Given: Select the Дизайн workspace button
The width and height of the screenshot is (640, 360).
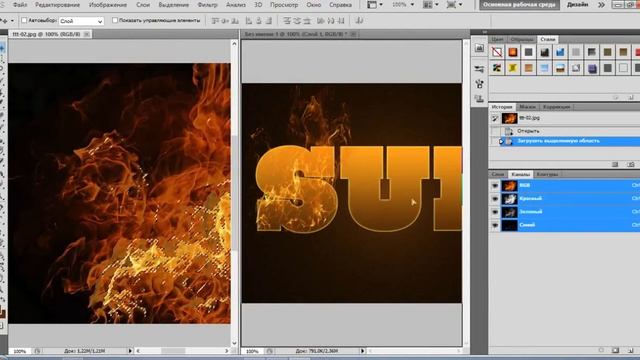Looking at the screenshot, I should click(x=578, y=5).
